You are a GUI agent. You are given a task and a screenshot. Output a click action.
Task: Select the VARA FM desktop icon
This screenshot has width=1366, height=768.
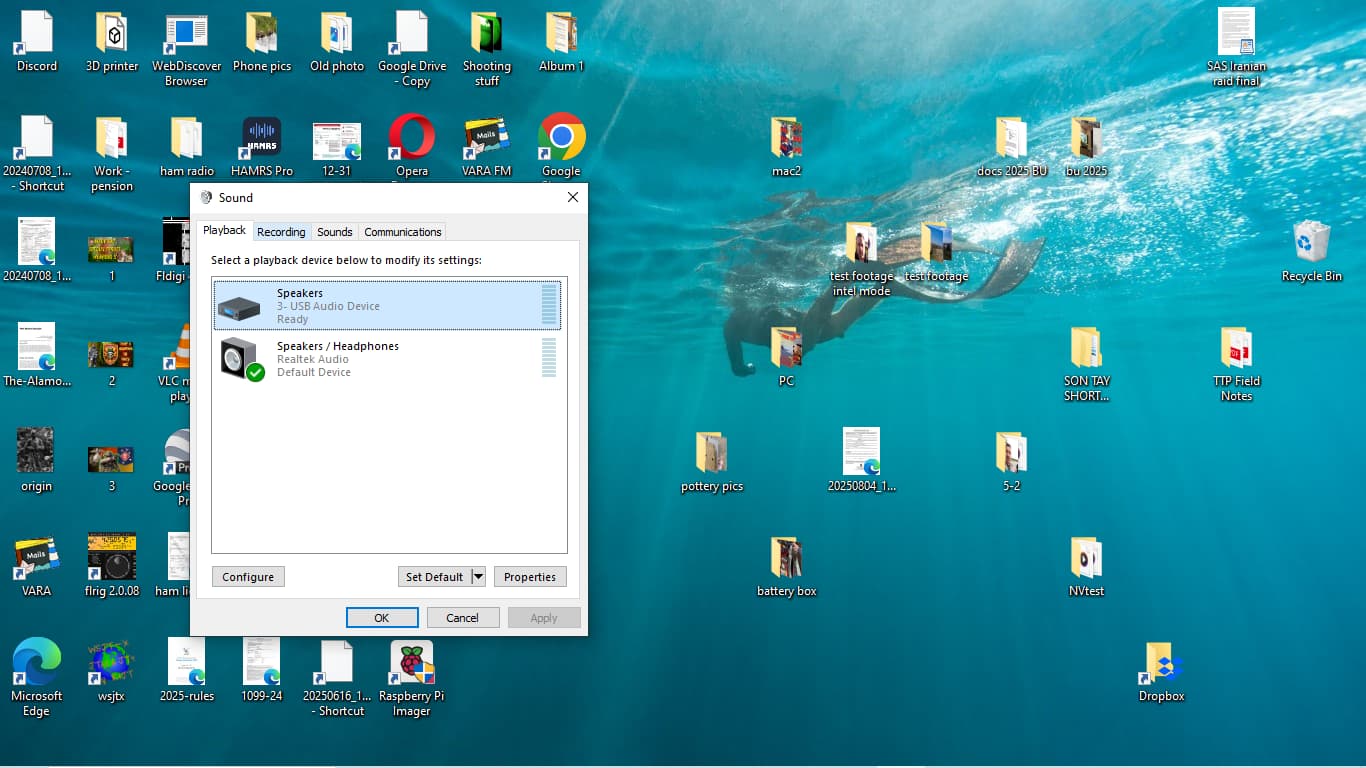point(486,138)
